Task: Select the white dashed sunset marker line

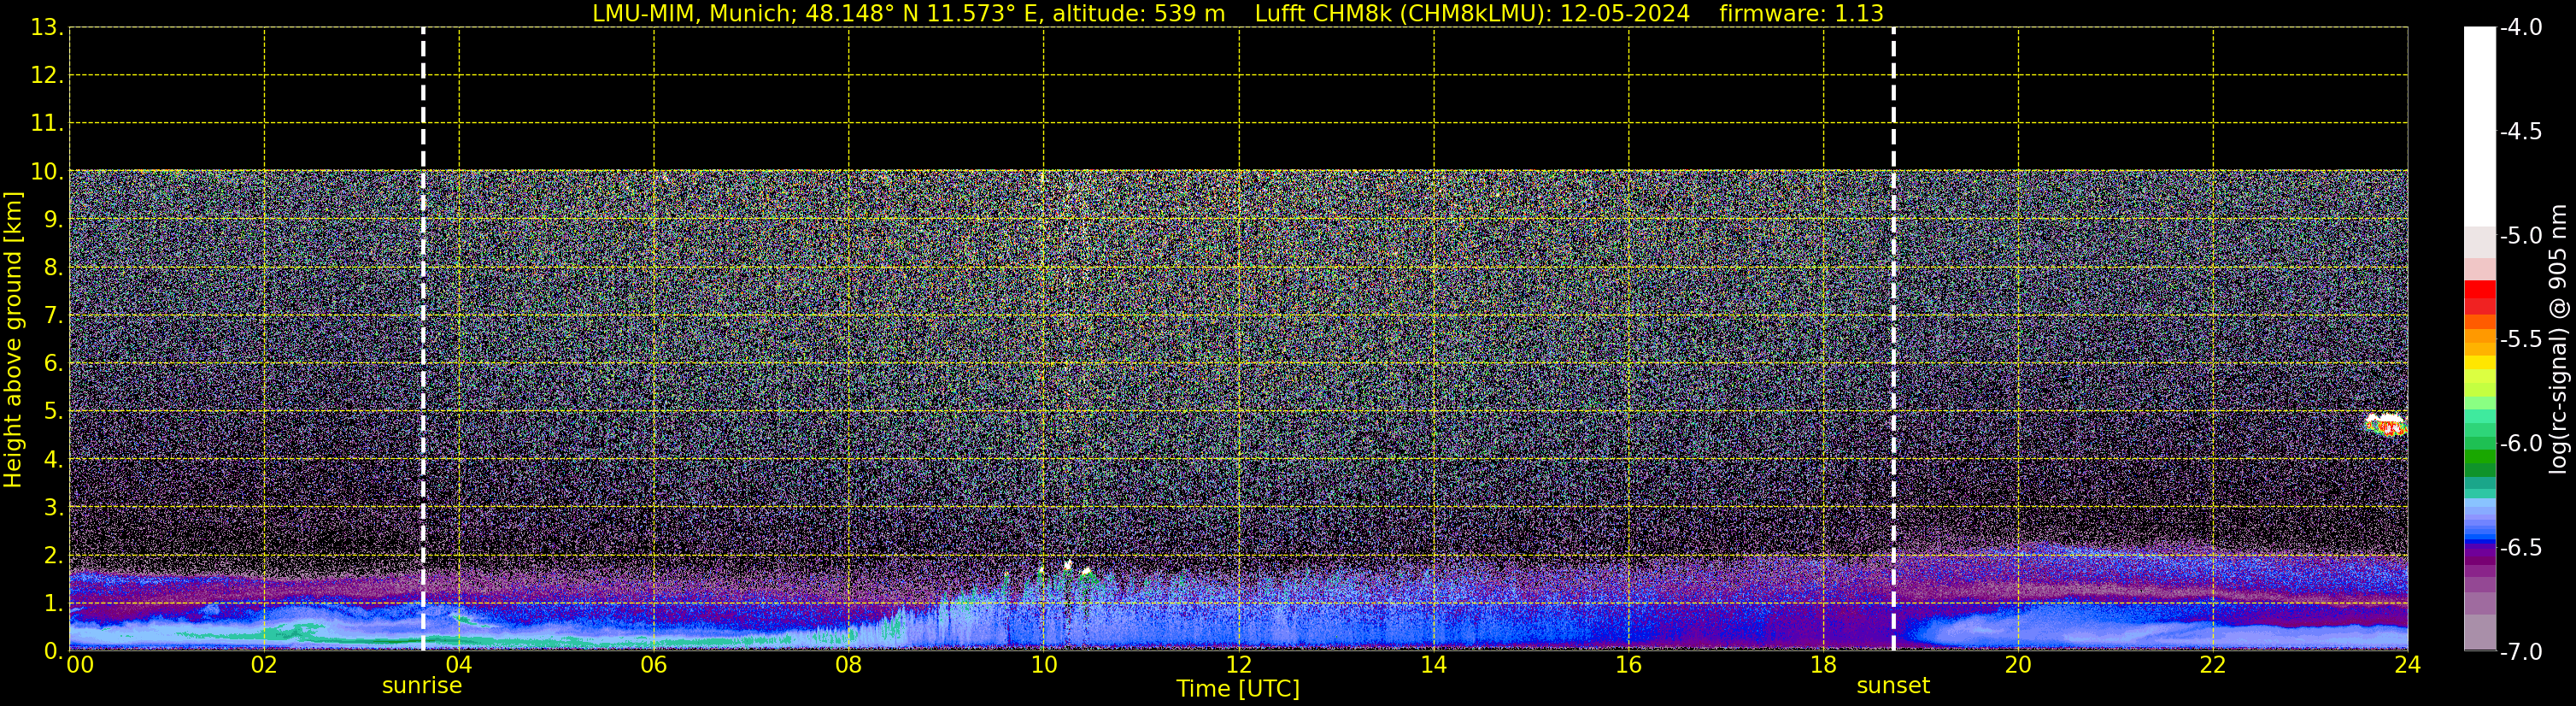Action: click(1893, 339)
